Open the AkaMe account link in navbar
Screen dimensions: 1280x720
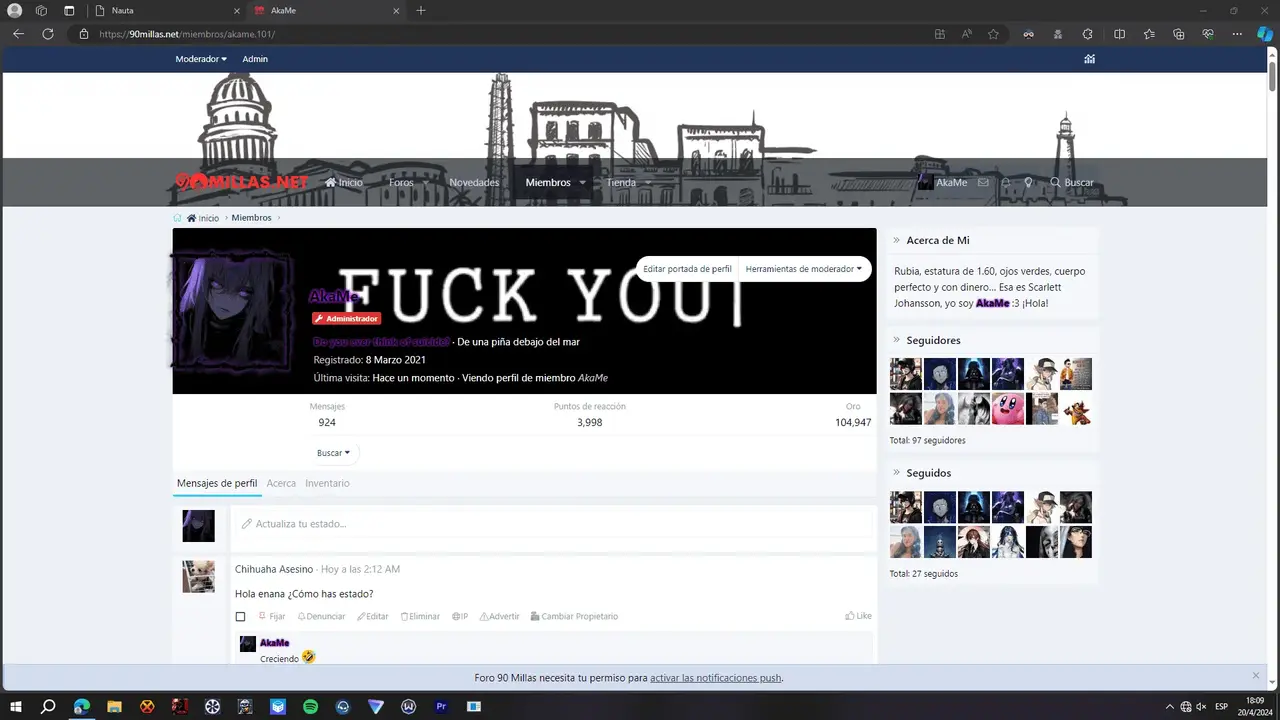pos(943,183)
